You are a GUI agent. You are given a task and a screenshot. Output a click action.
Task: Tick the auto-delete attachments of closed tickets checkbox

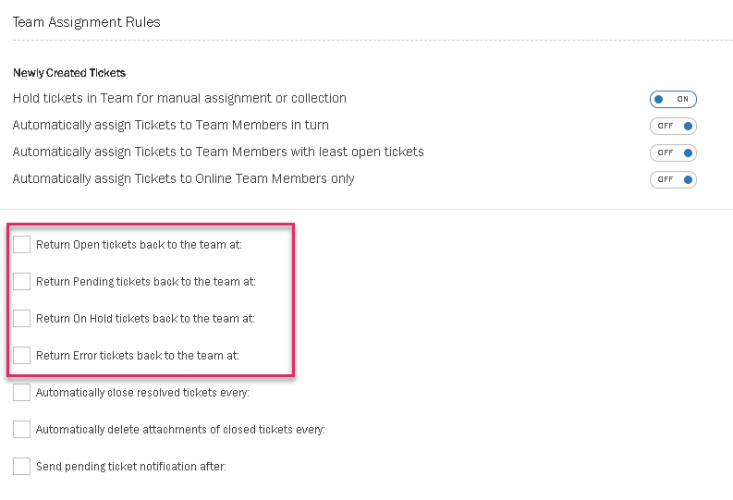point(22,429)
